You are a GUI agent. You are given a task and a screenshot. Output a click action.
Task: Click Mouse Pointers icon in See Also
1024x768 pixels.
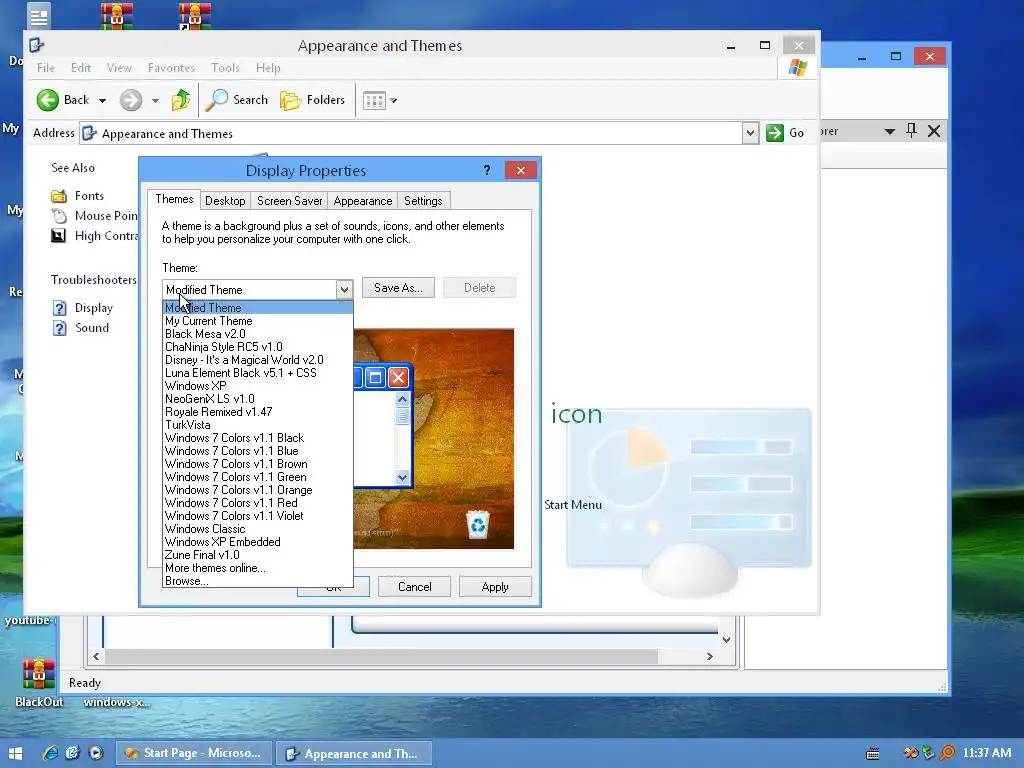click(59, 216)
